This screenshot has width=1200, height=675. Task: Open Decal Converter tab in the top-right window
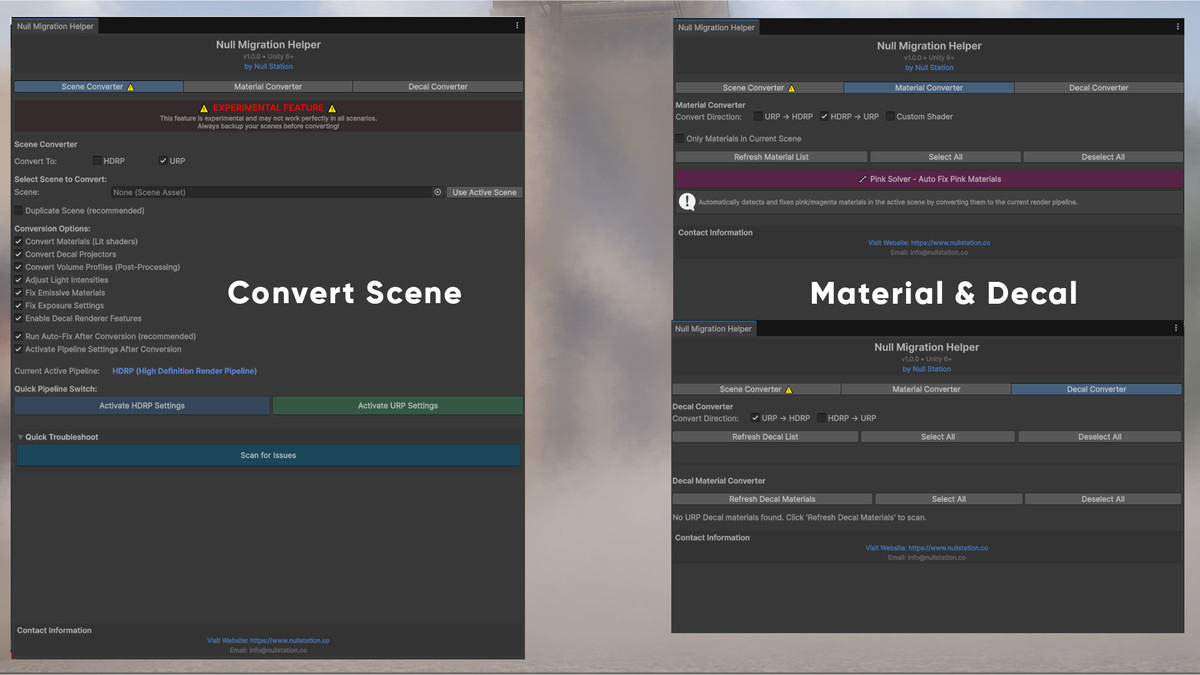(1098, 88)
